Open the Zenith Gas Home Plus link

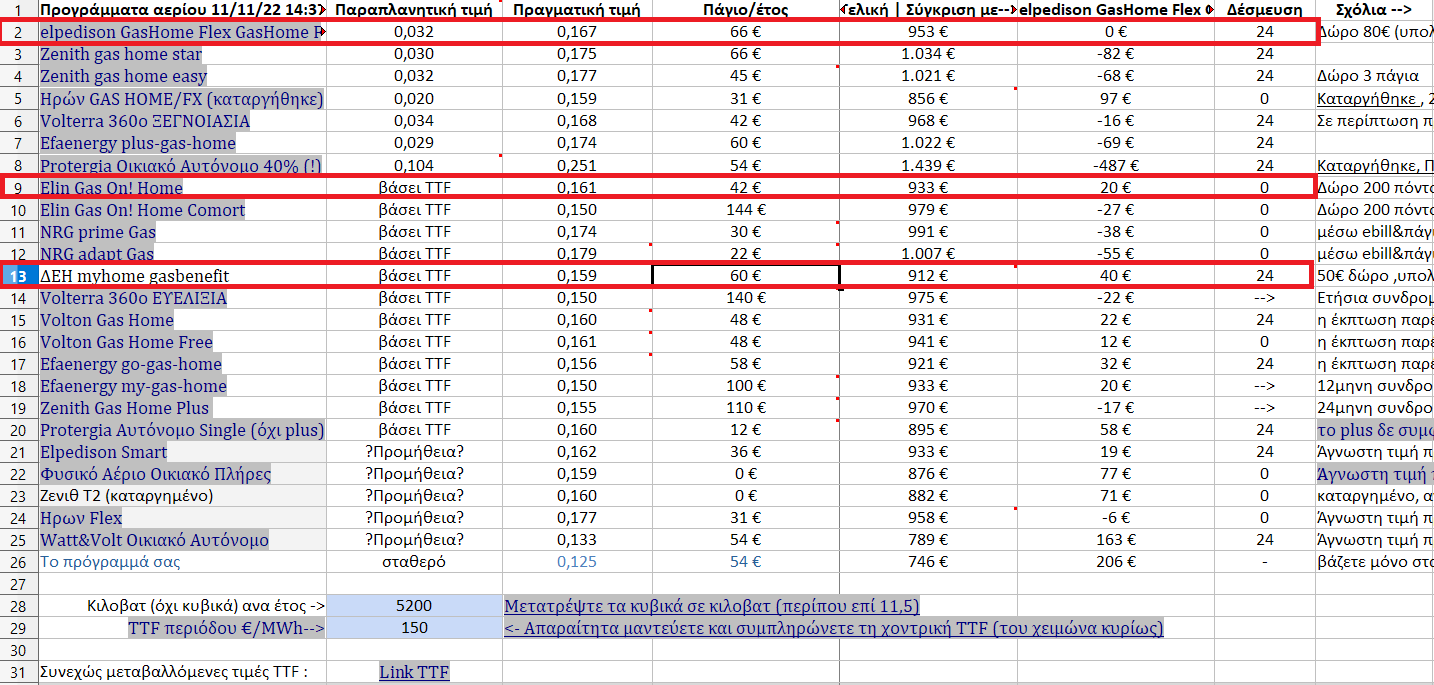pos(125,408)
